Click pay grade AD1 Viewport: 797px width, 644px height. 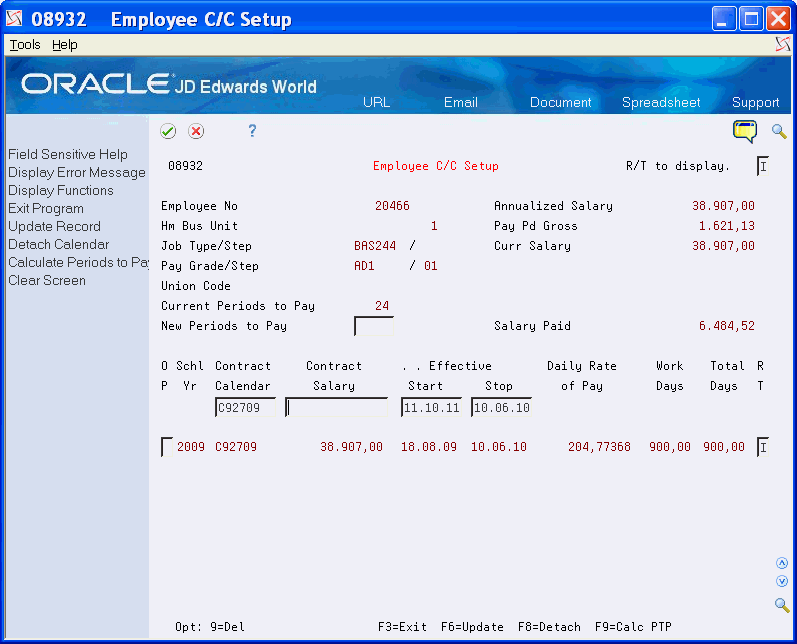tap(364, 266)
